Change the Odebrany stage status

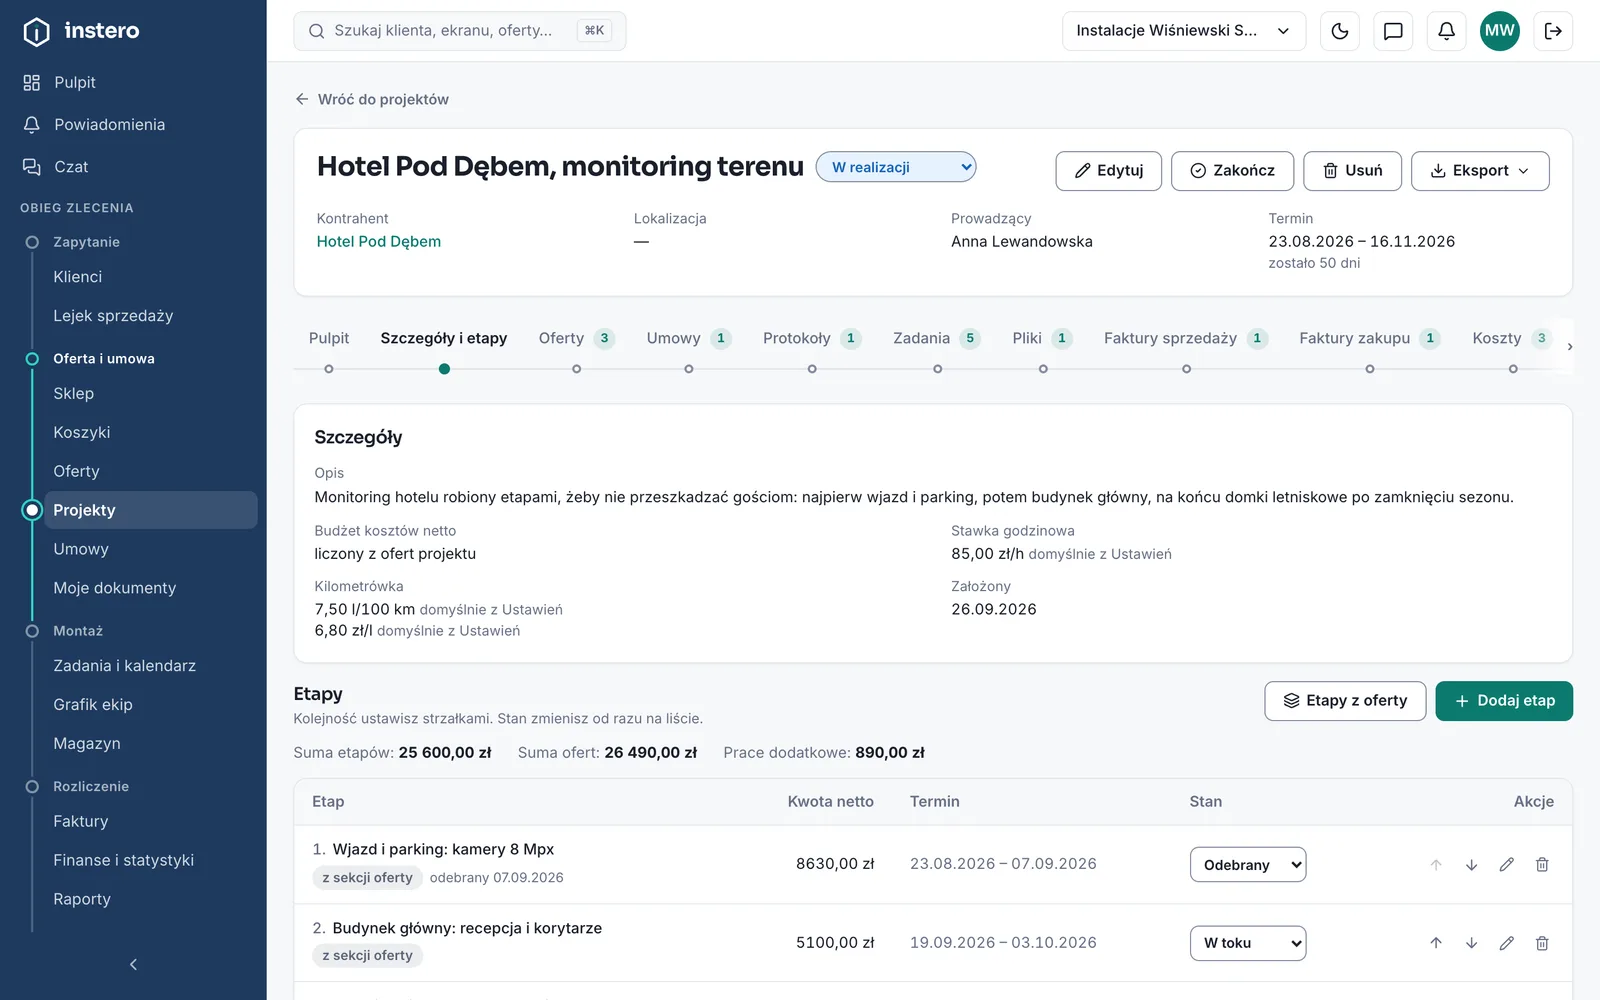tap(1248, 865)
